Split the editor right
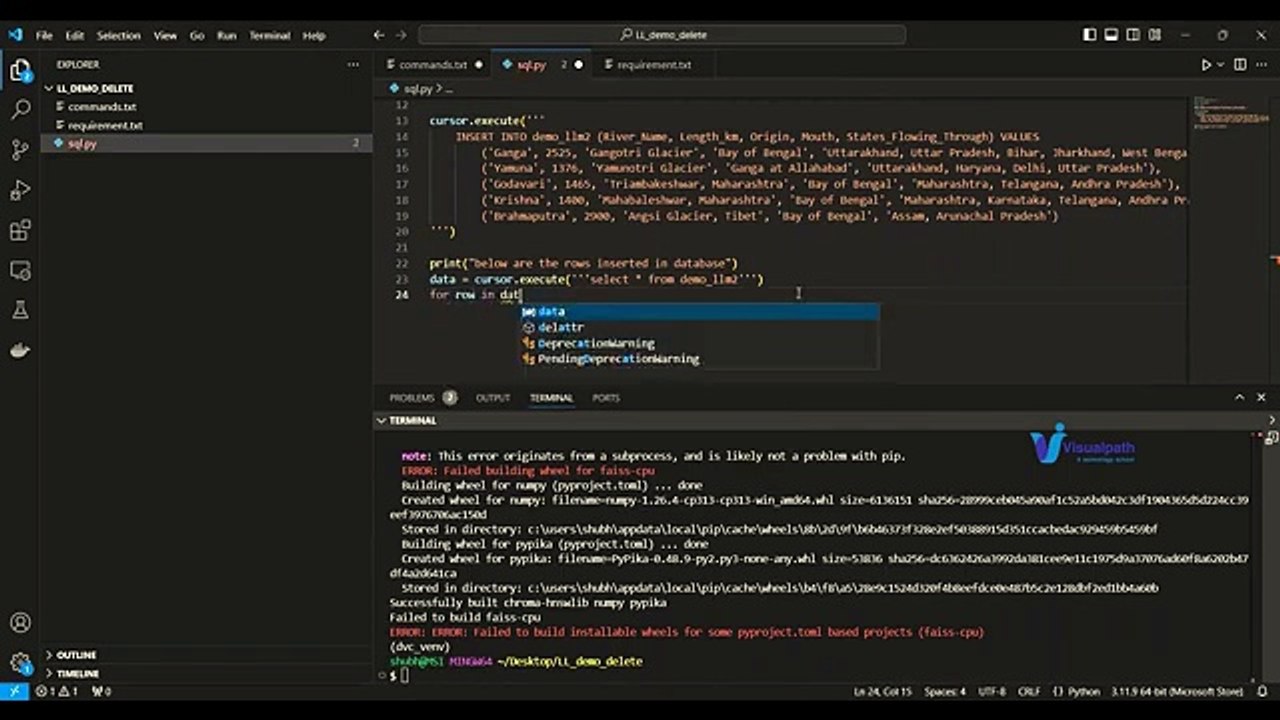Screen dimensions: 1280x720 pos(1240,65)
